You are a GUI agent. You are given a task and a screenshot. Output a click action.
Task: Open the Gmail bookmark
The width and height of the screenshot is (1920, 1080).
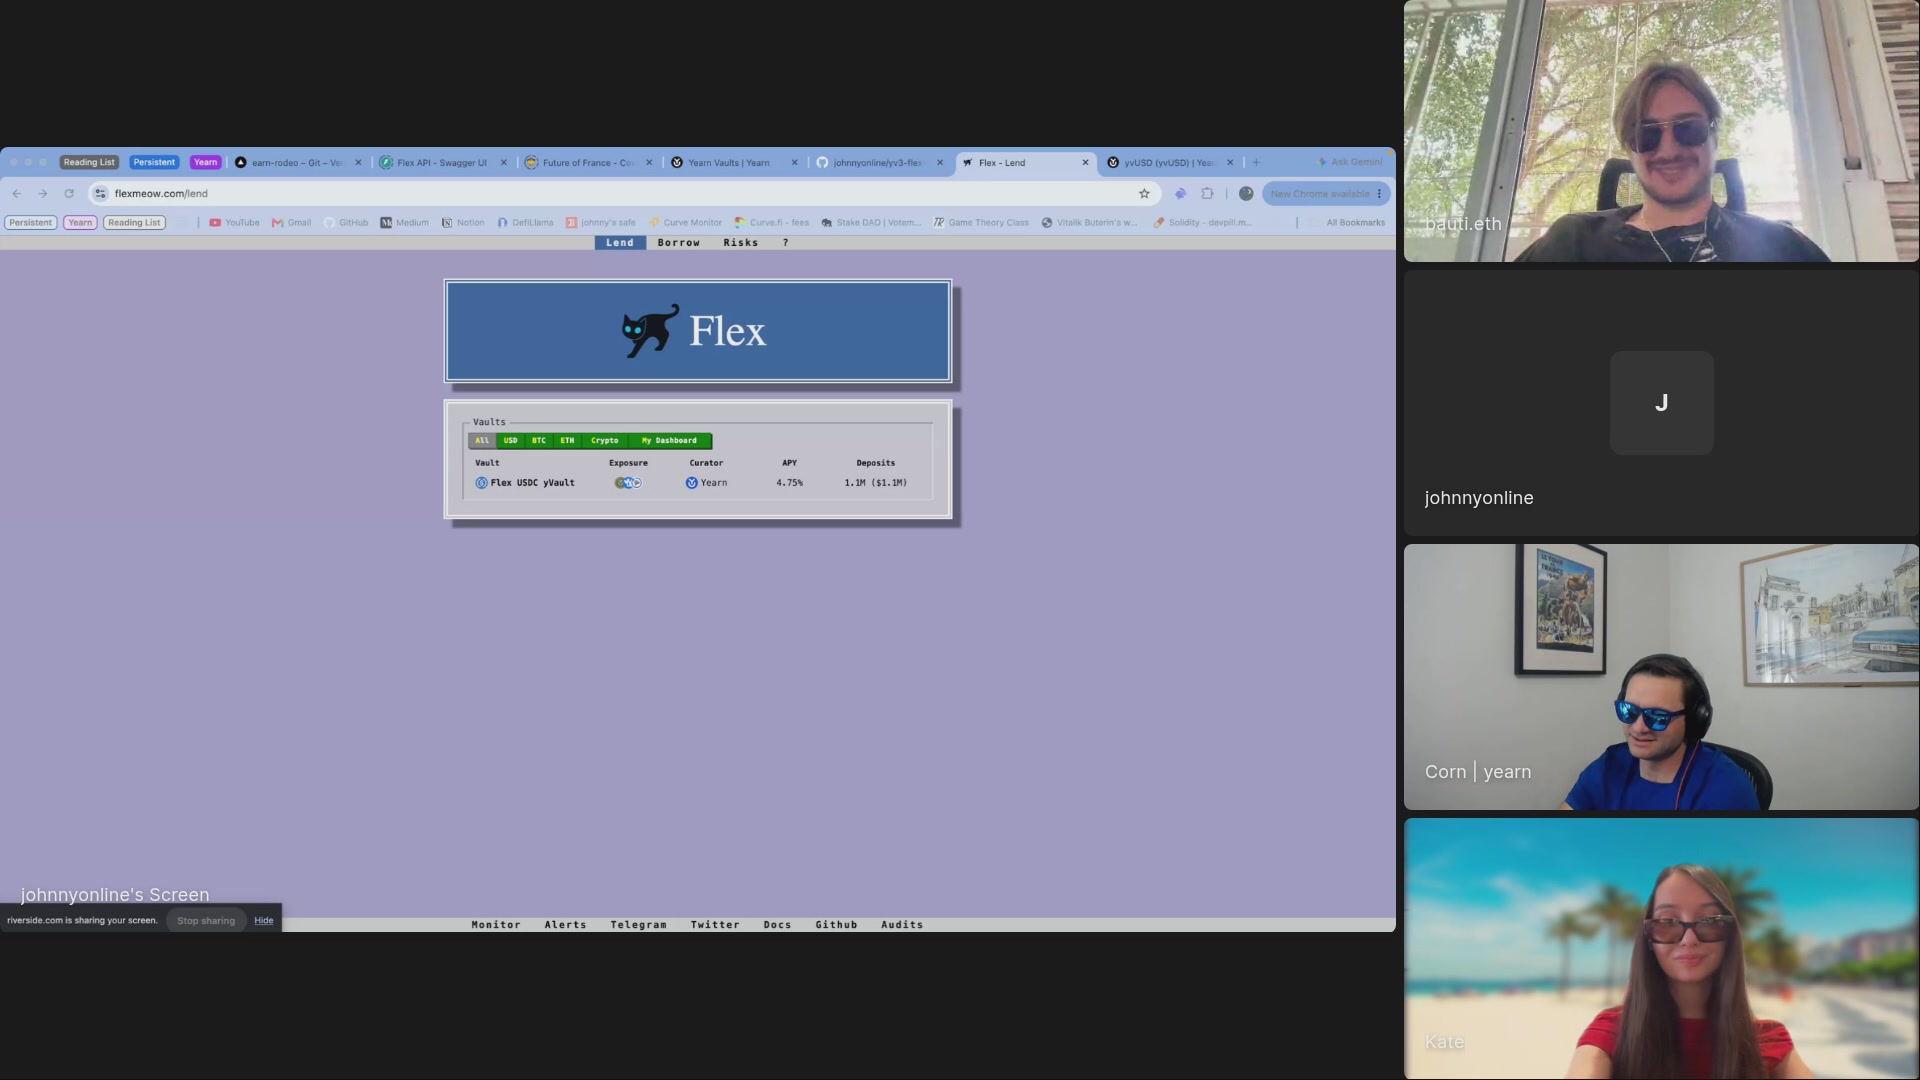tap(291, 223)
